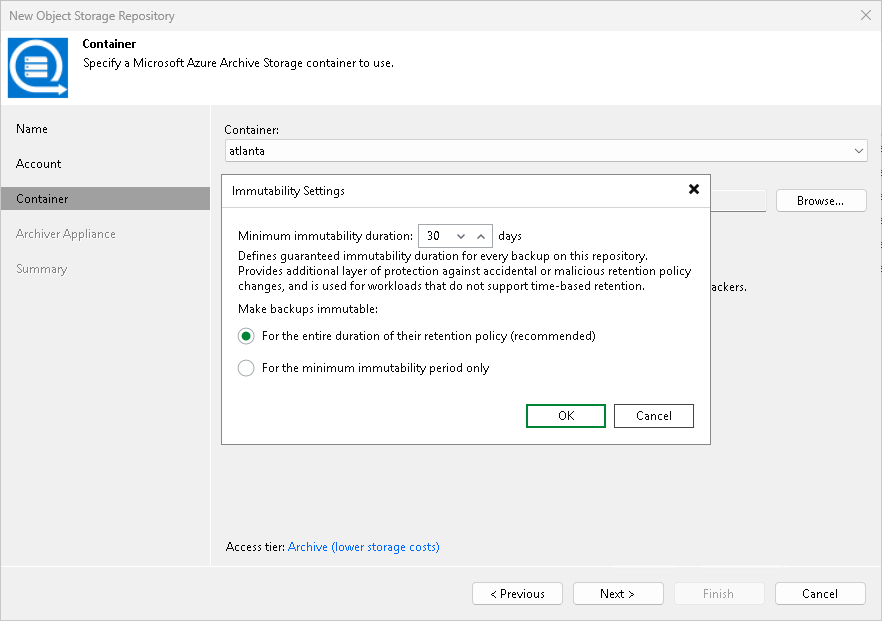Open the Container dropdown list
This screenshot has height=621, width=882.
click(858, 151)
